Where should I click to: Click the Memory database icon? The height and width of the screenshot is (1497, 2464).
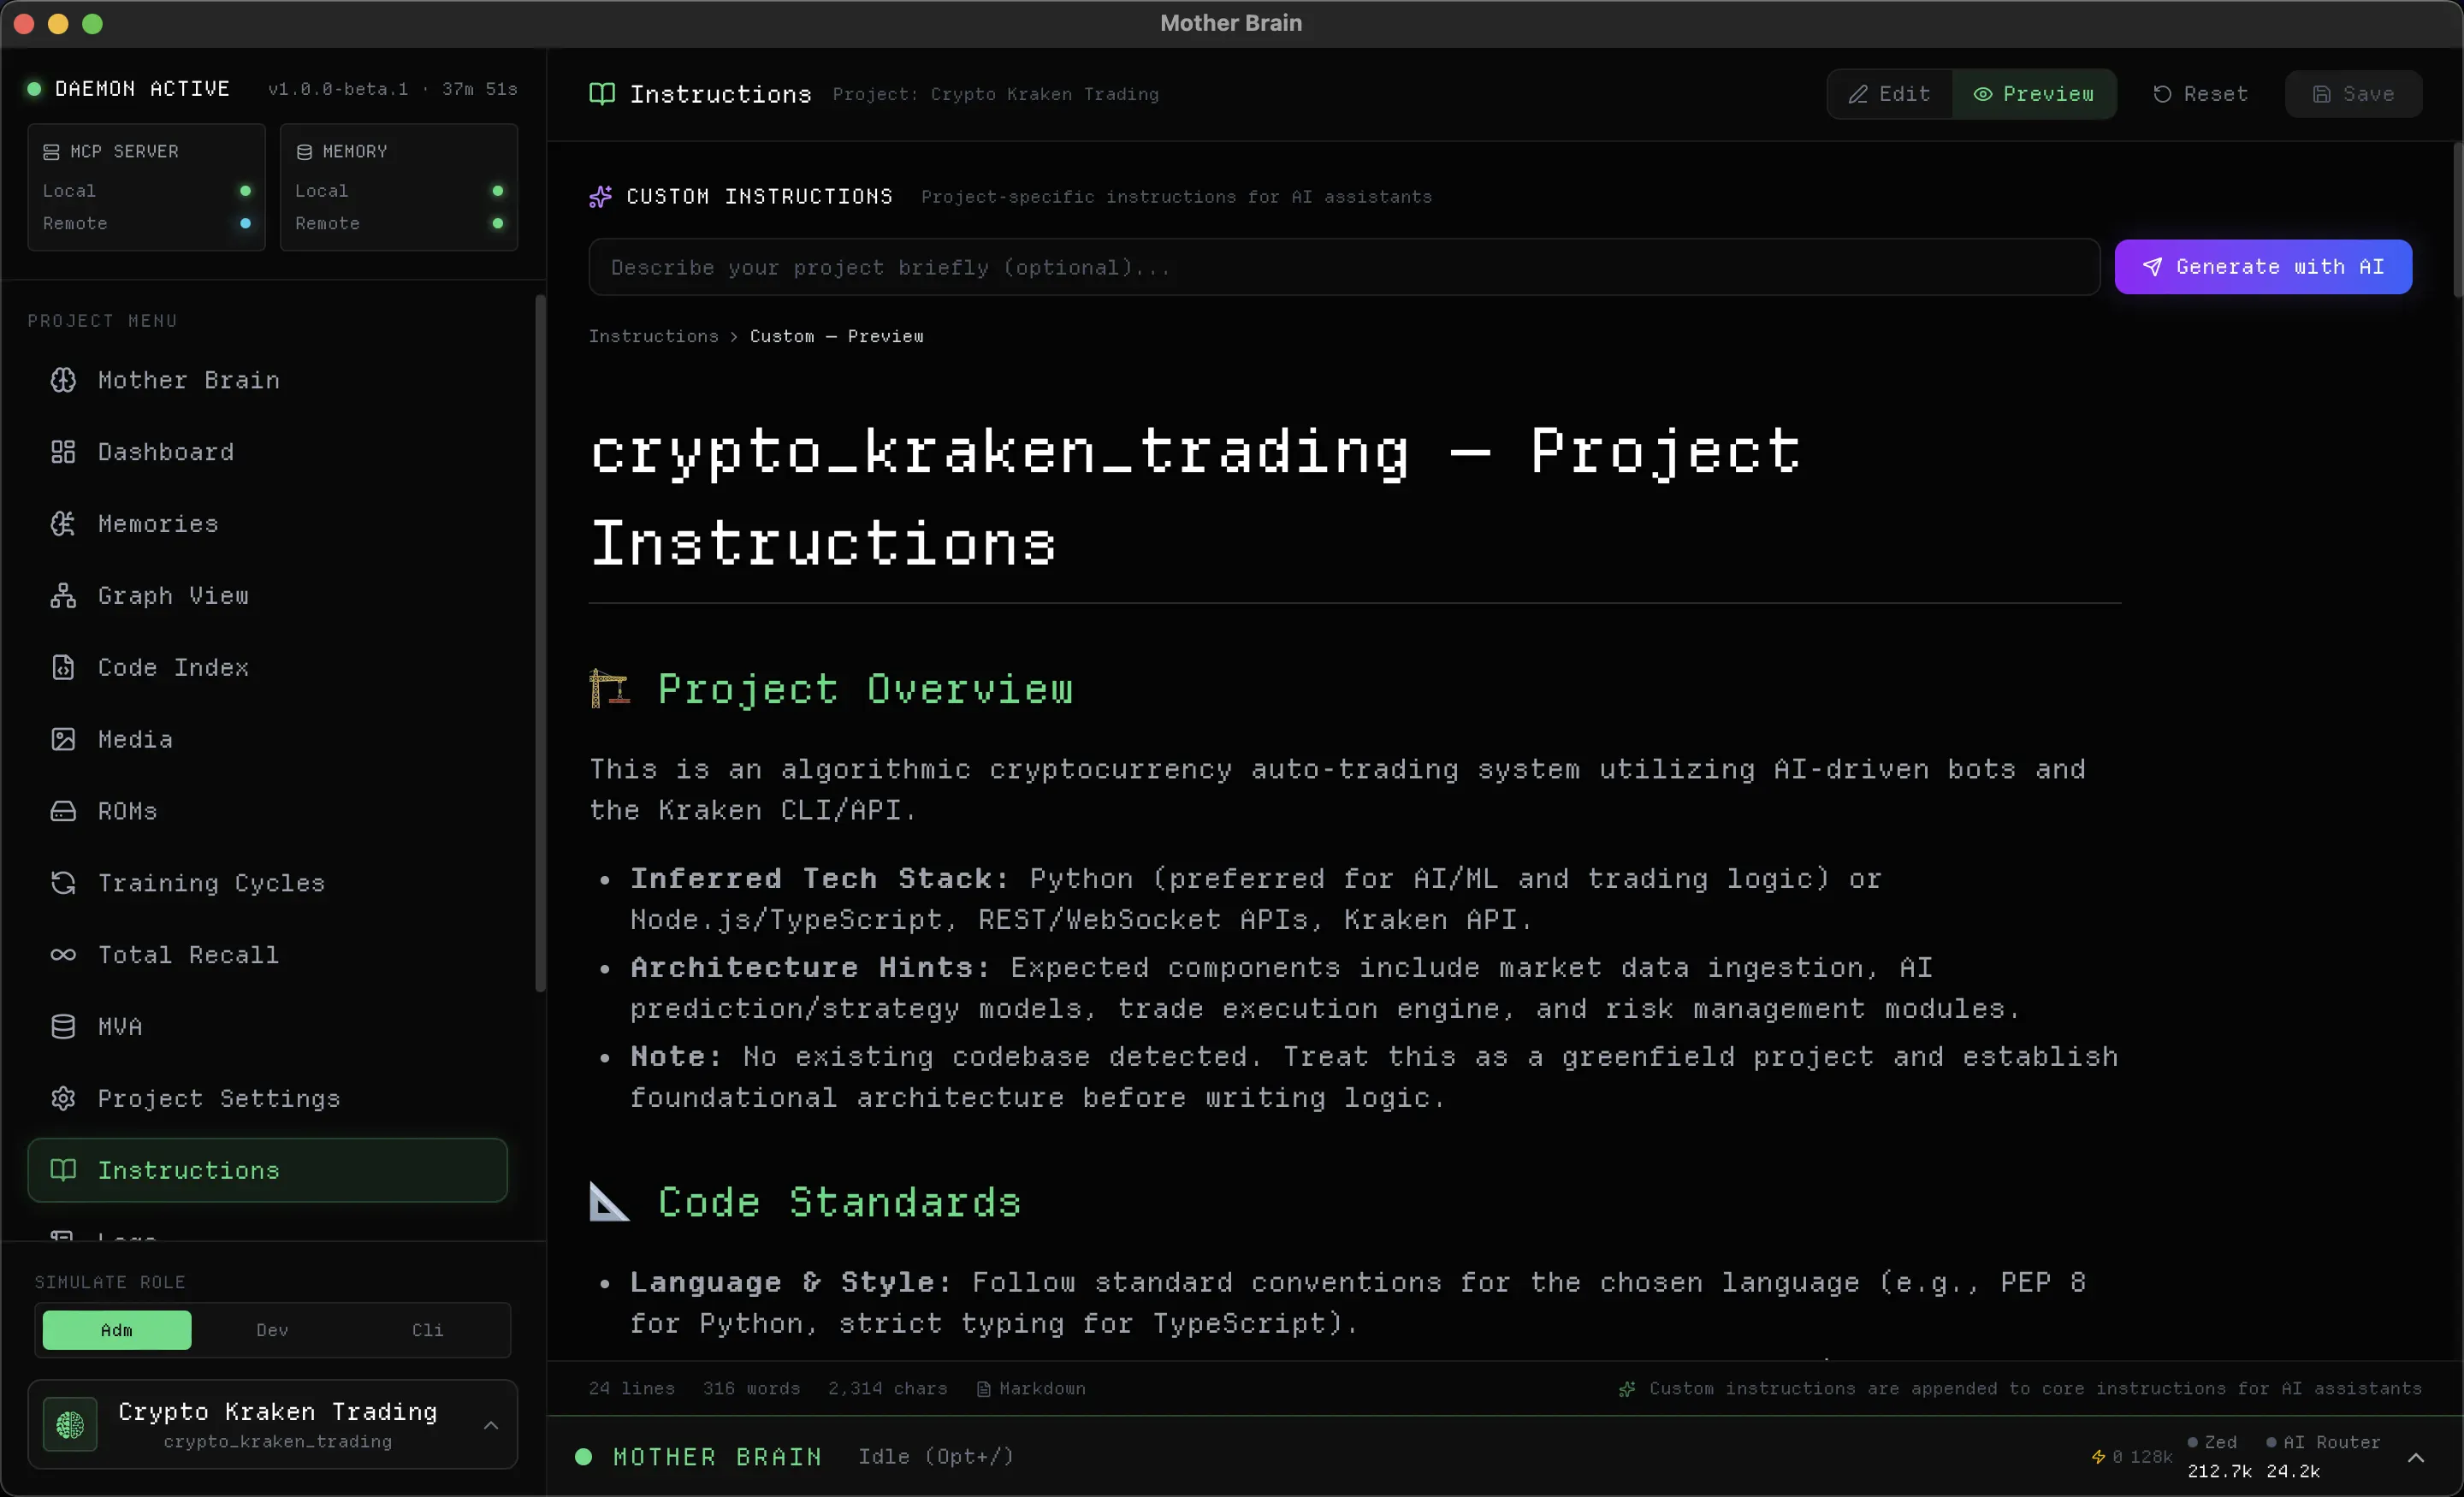(x=304, y=152)
